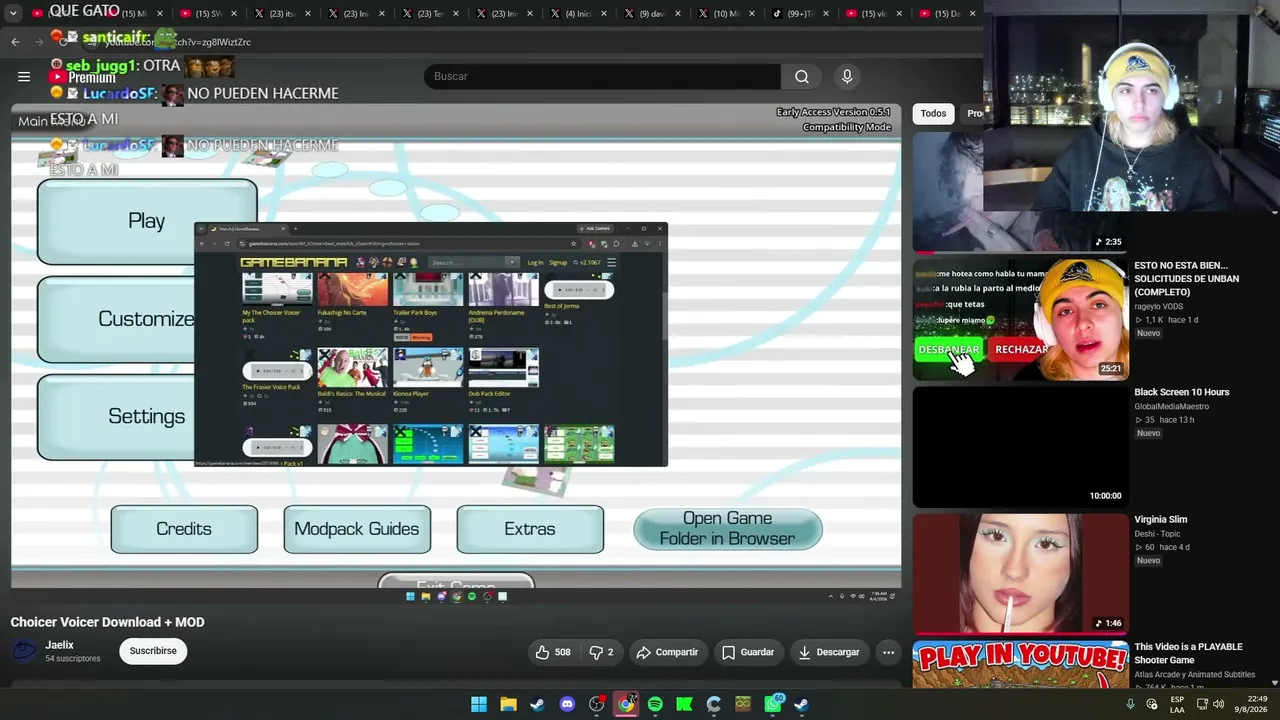Select the Todos filter chip

coord(933,114)
